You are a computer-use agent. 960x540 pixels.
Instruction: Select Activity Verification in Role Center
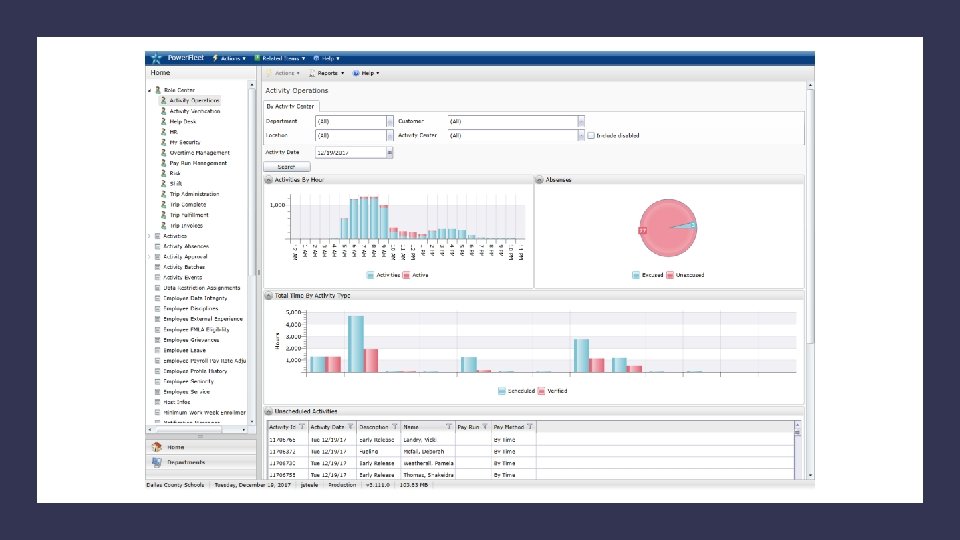point(194,111)
